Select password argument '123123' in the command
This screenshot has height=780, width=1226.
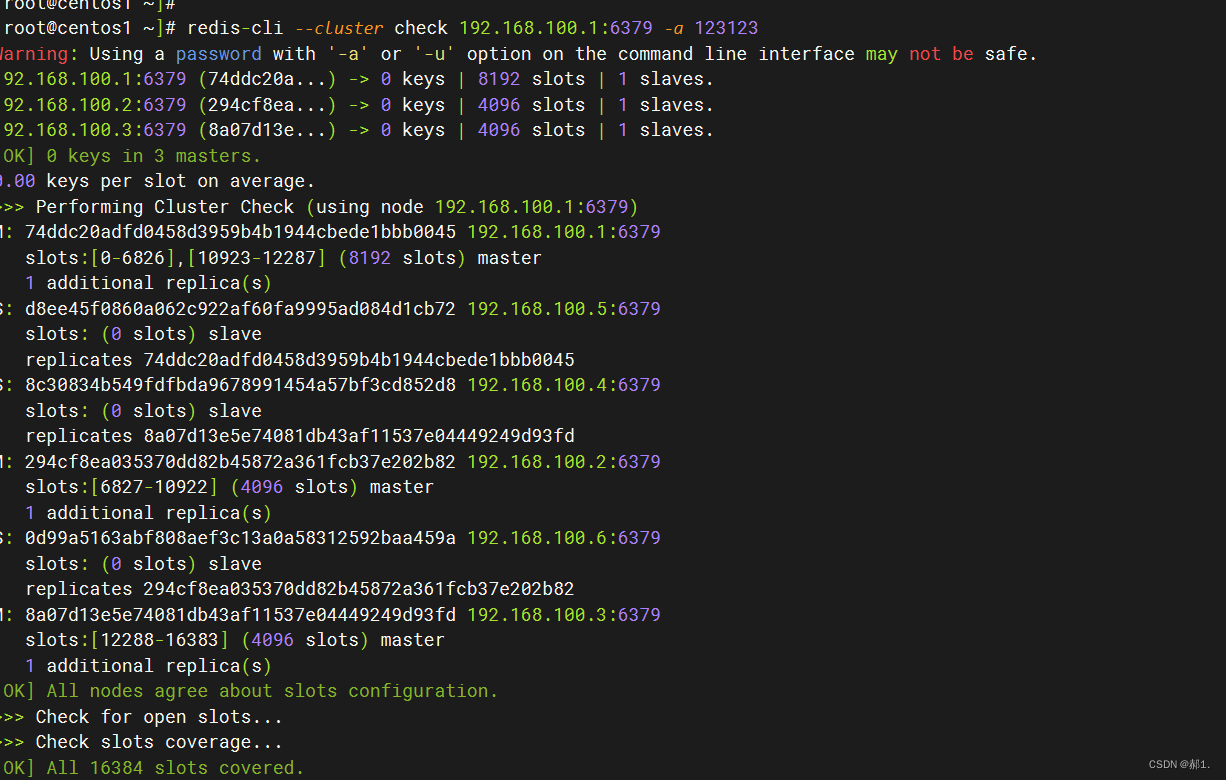pos(726,28)
